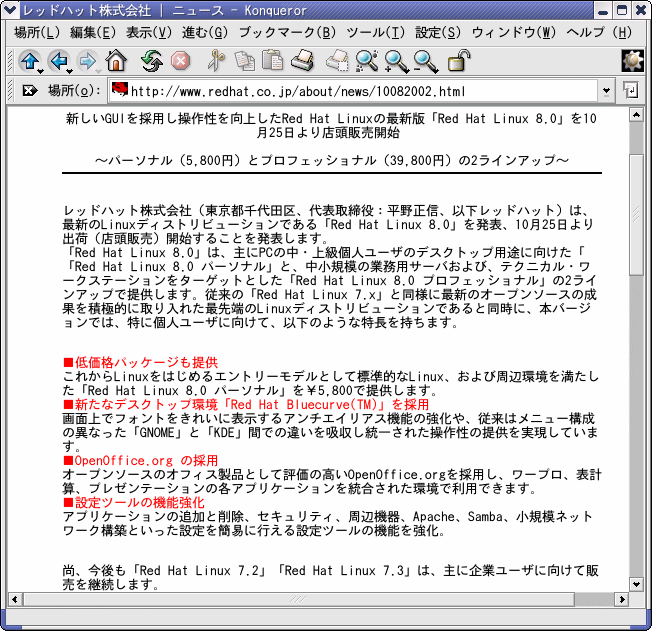
Task: Click the red heading 低価格パッケージも提供
Action: pos(141,362)
